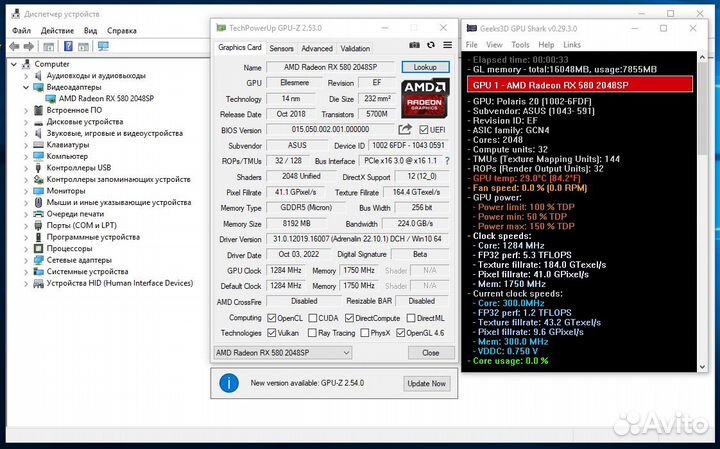Open the GPU-Z hamburger menu

point(447,45)
